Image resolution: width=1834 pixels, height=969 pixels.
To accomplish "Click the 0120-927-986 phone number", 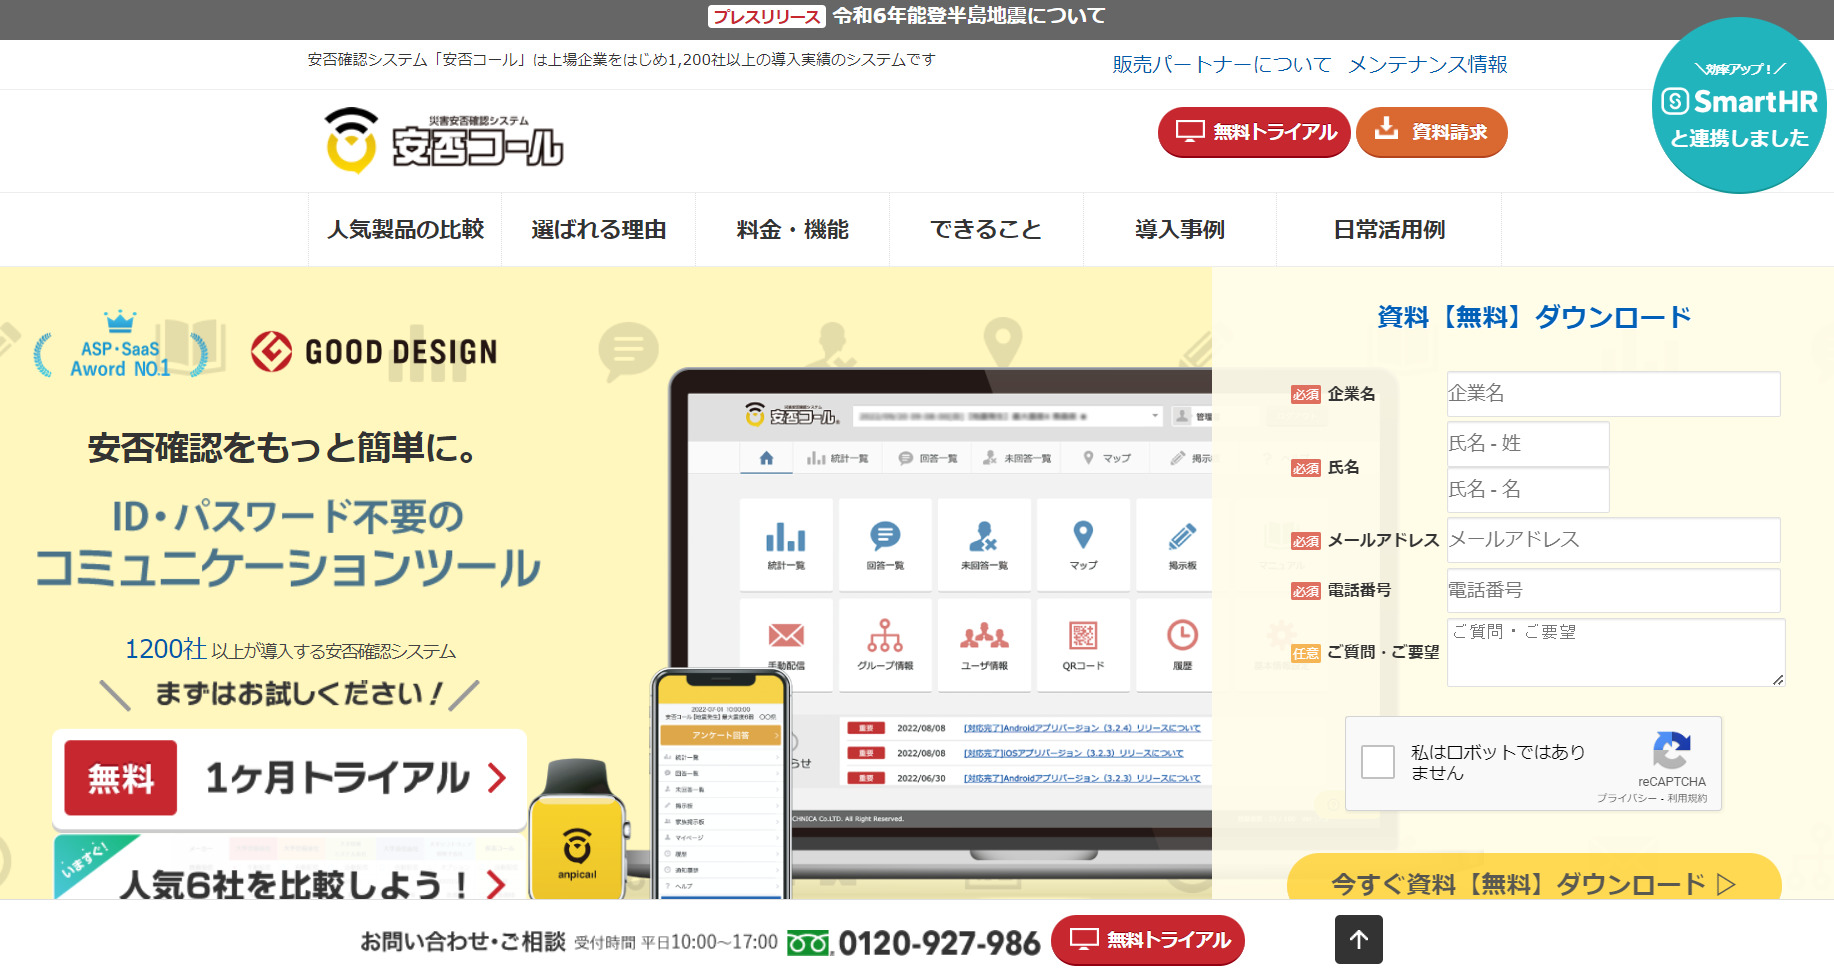I will 939,943.
